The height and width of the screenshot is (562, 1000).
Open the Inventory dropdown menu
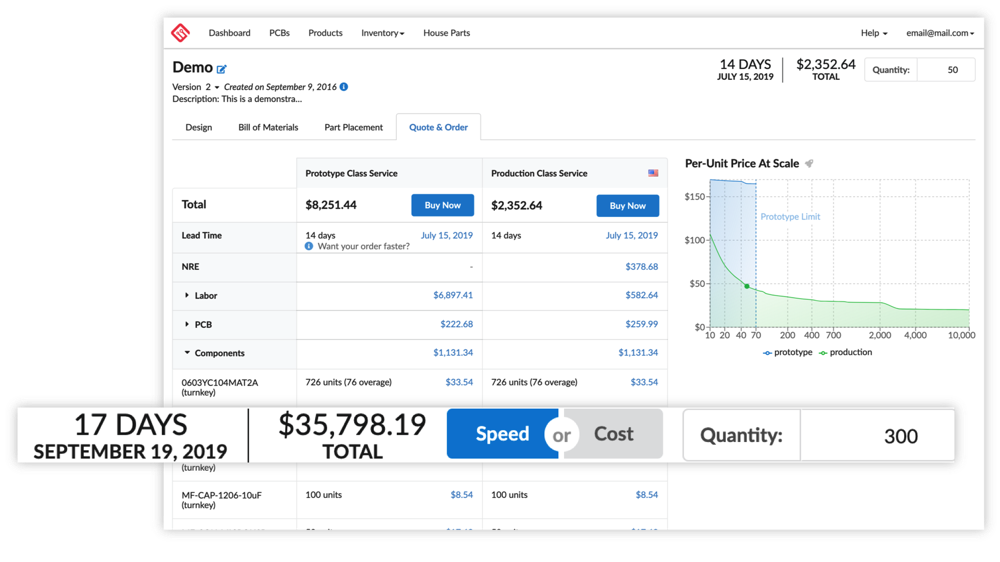click(x=382, y=33)
